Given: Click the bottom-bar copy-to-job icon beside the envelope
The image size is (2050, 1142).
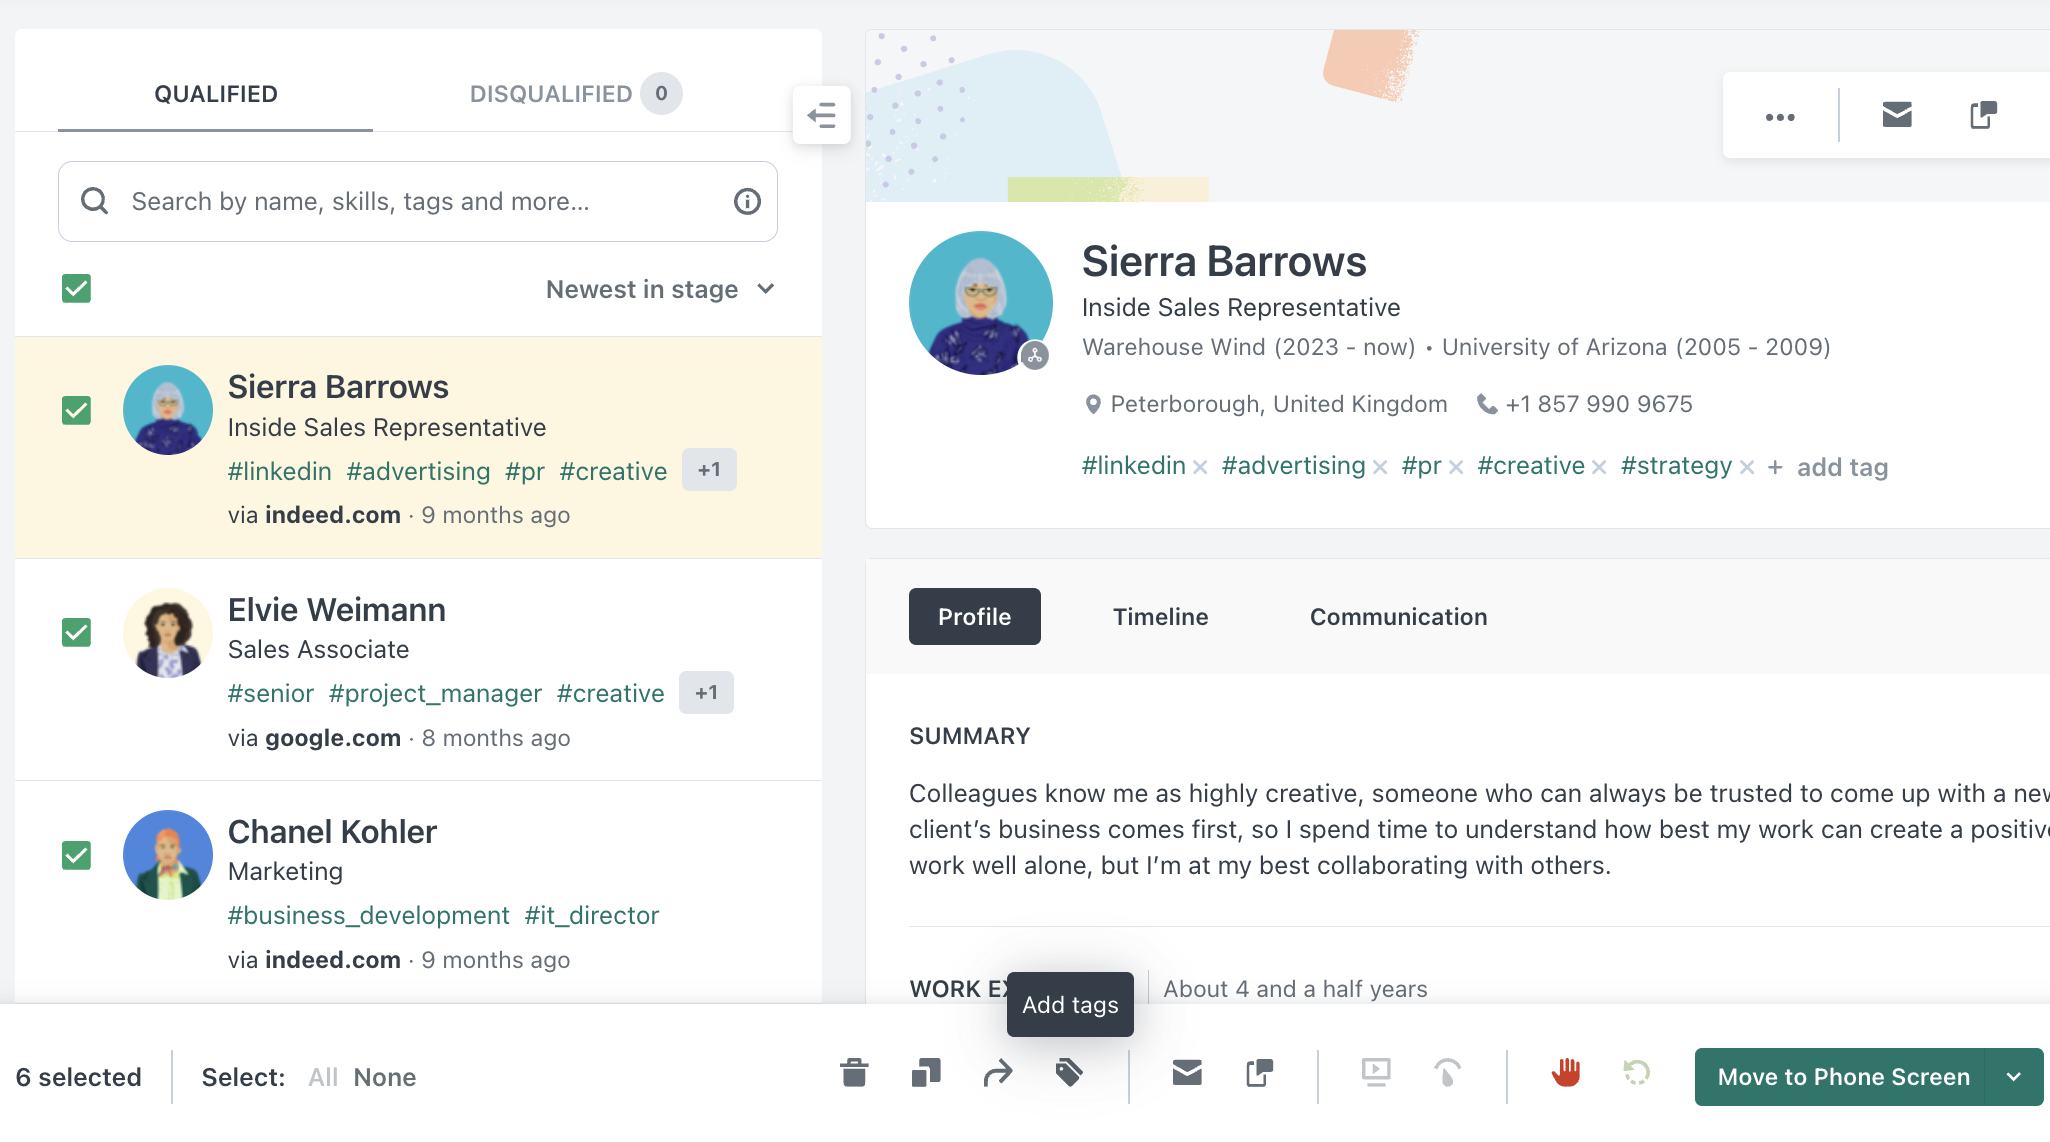Looking at the screenshot, I should pos(1259,1074).
